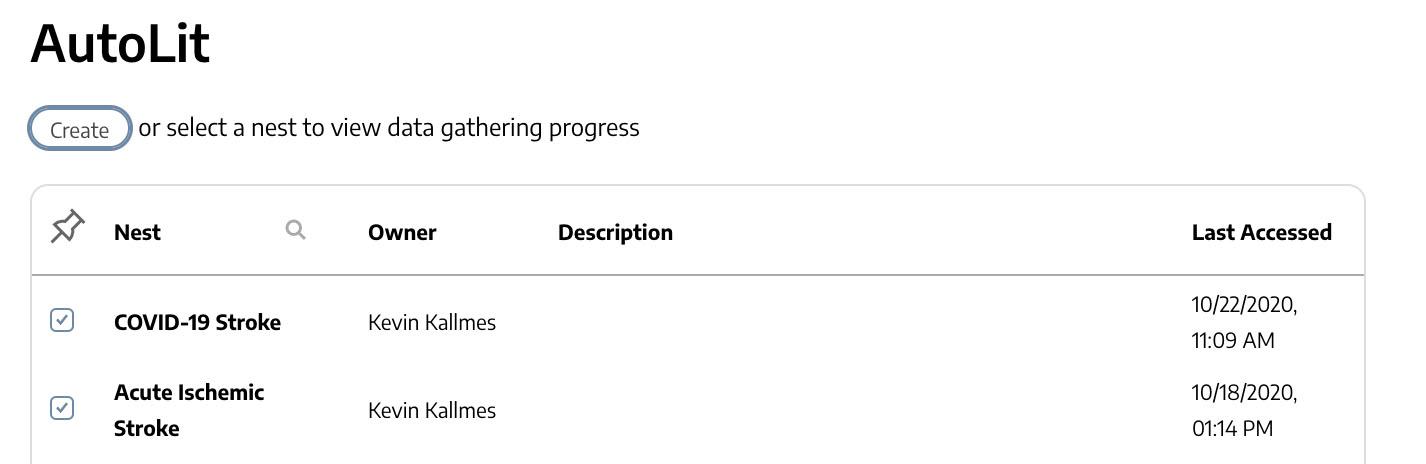Open the nest search magnifier icon
The width and height of the screenshot is (1426, 464).
coord(295,230)
